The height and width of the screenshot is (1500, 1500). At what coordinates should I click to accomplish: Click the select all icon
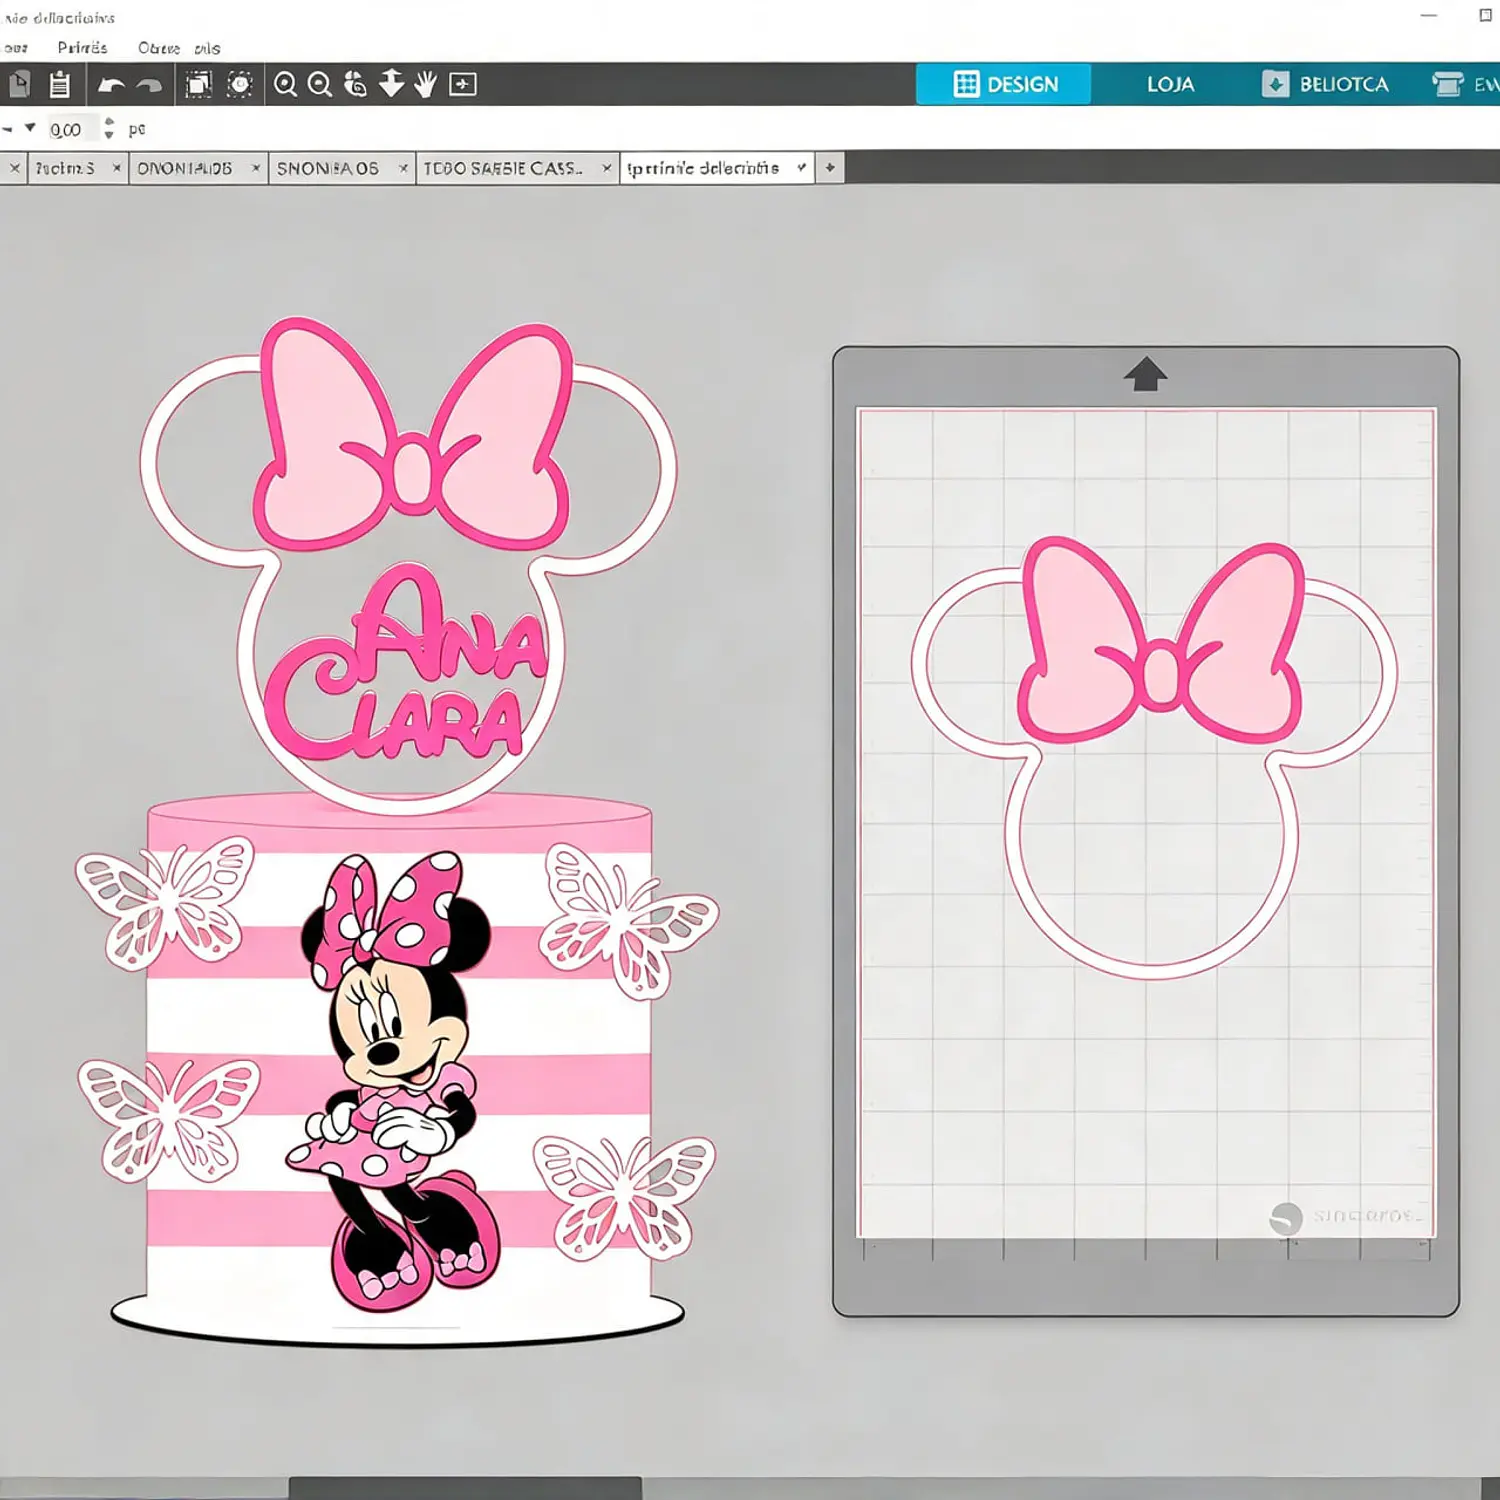coord(199,84)
